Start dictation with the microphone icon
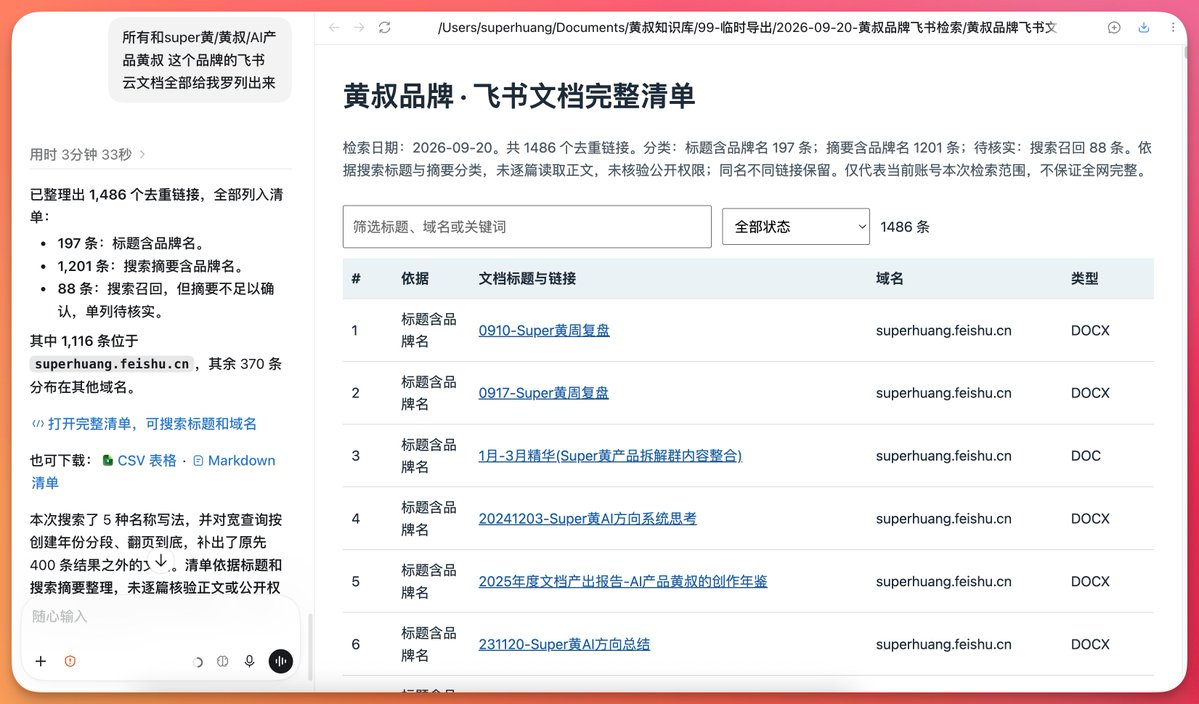 coord(249,661)
